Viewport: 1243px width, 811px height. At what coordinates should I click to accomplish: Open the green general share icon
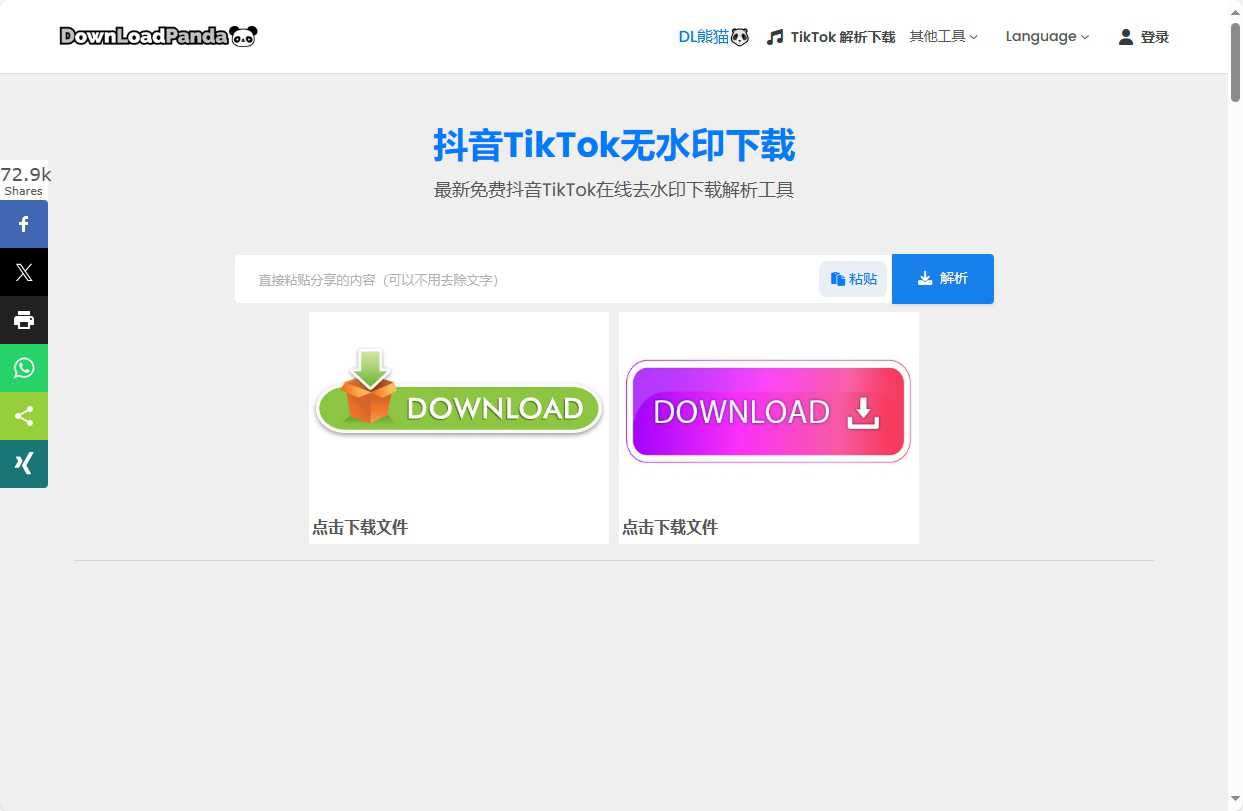pyautogui.click(x=24, y=416)
